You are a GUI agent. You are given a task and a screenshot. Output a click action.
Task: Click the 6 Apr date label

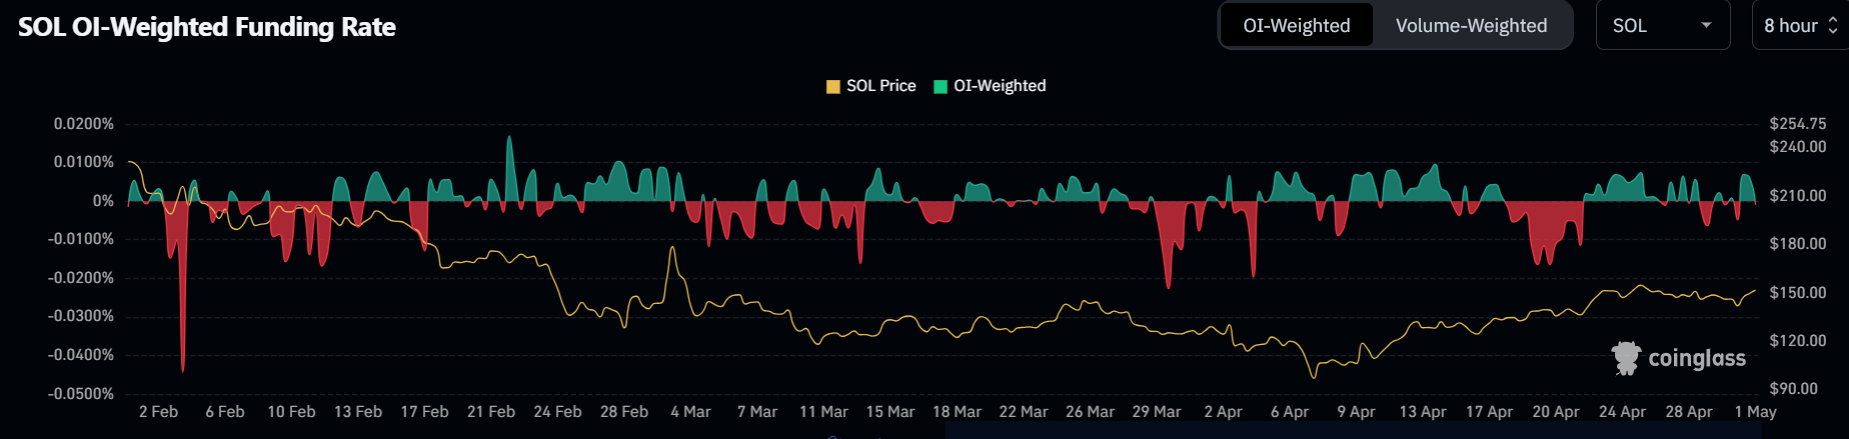click(x=1289, y=412)
